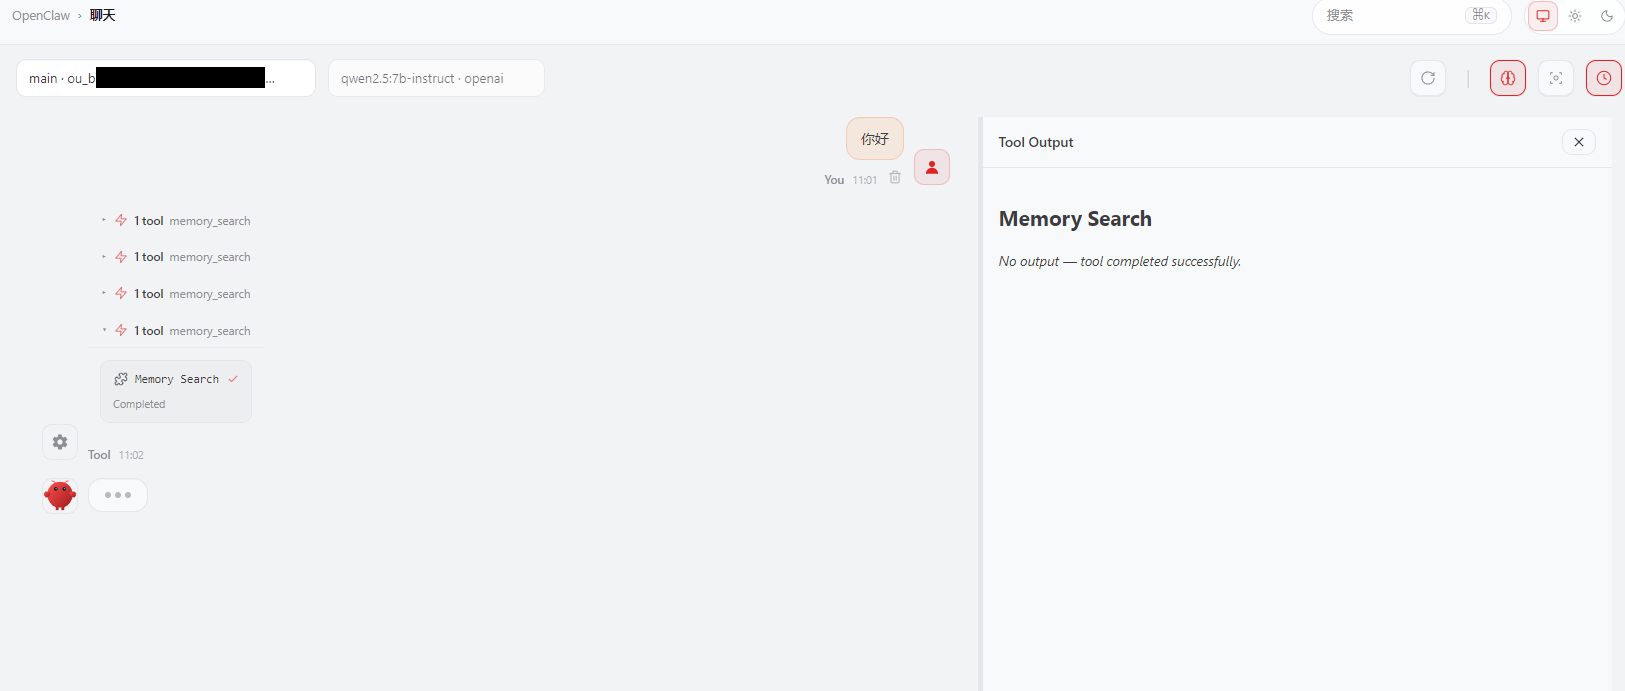Open the OpenClaw breadcrumb link
Screen dimensions: 1625x691
41,16
